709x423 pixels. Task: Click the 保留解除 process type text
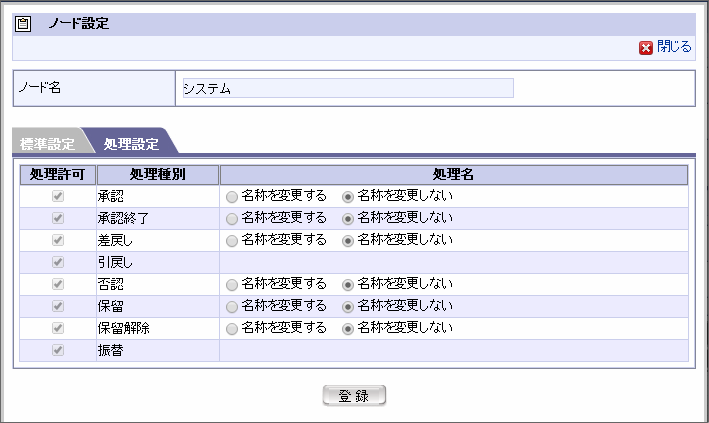[x=123, y=328]
